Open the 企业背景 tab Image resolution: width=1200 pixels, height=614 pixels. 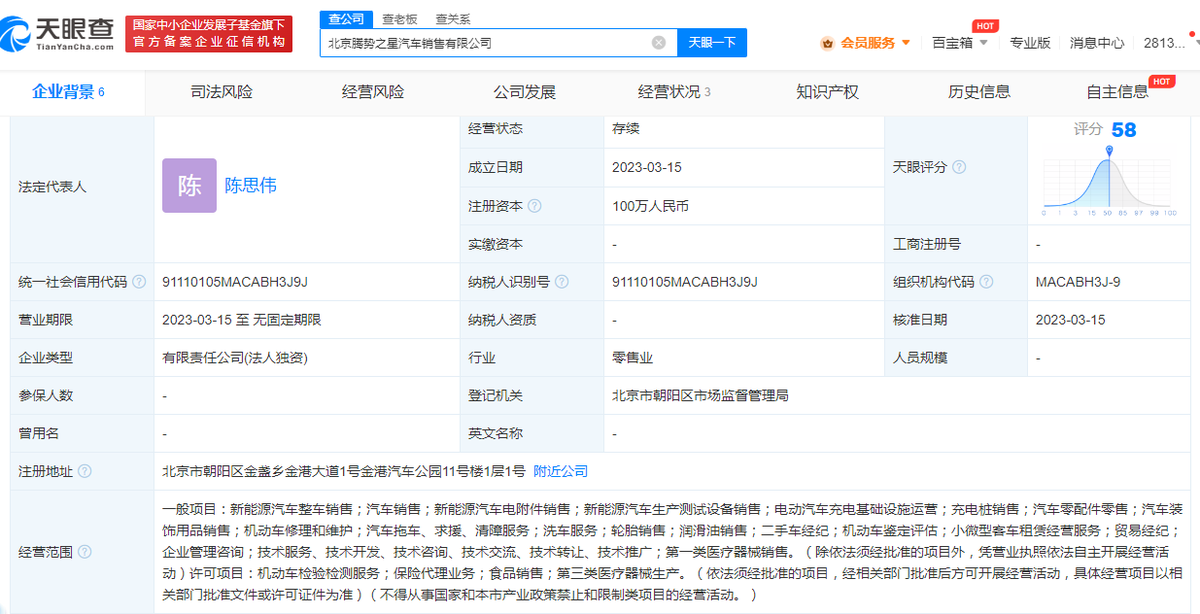[68, 92]
